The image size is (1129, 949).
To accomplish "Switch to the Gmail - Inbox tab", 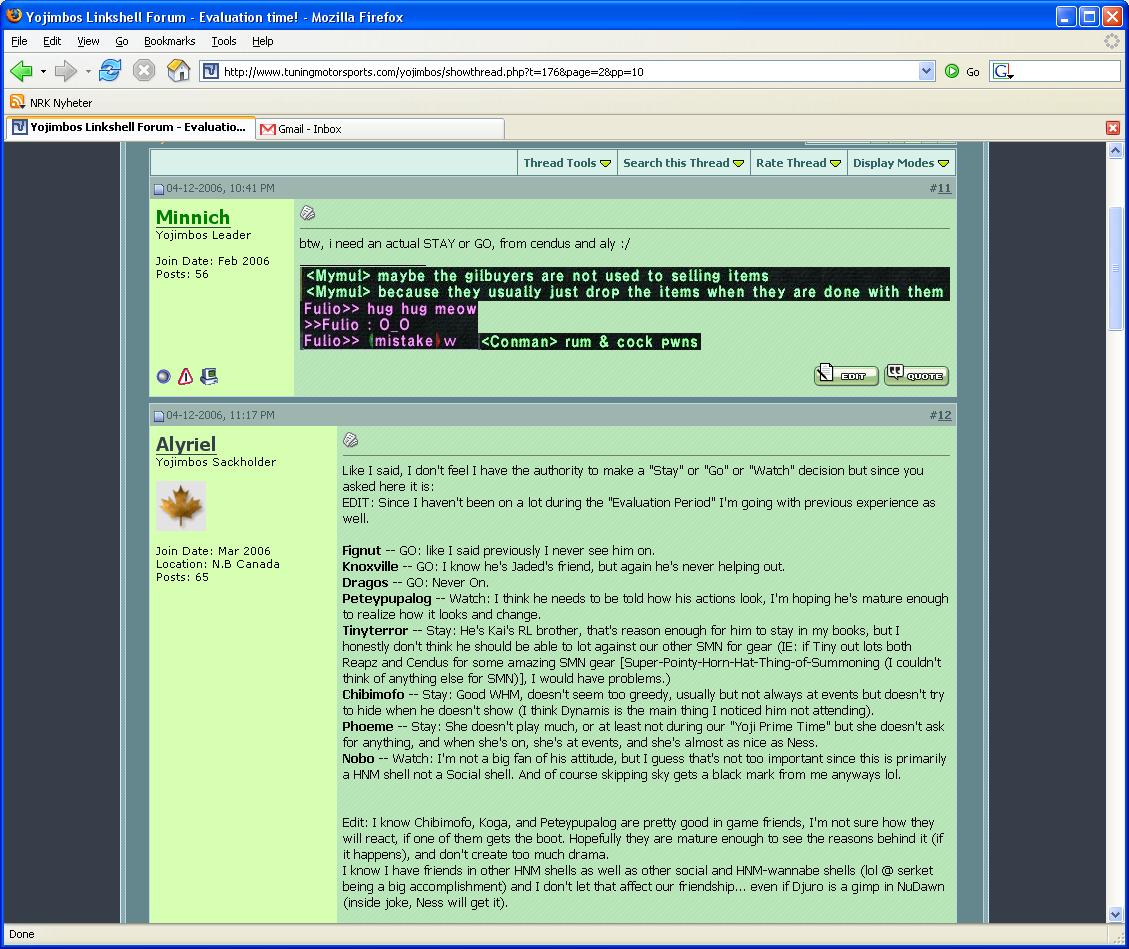I will (x=310, y=129).
